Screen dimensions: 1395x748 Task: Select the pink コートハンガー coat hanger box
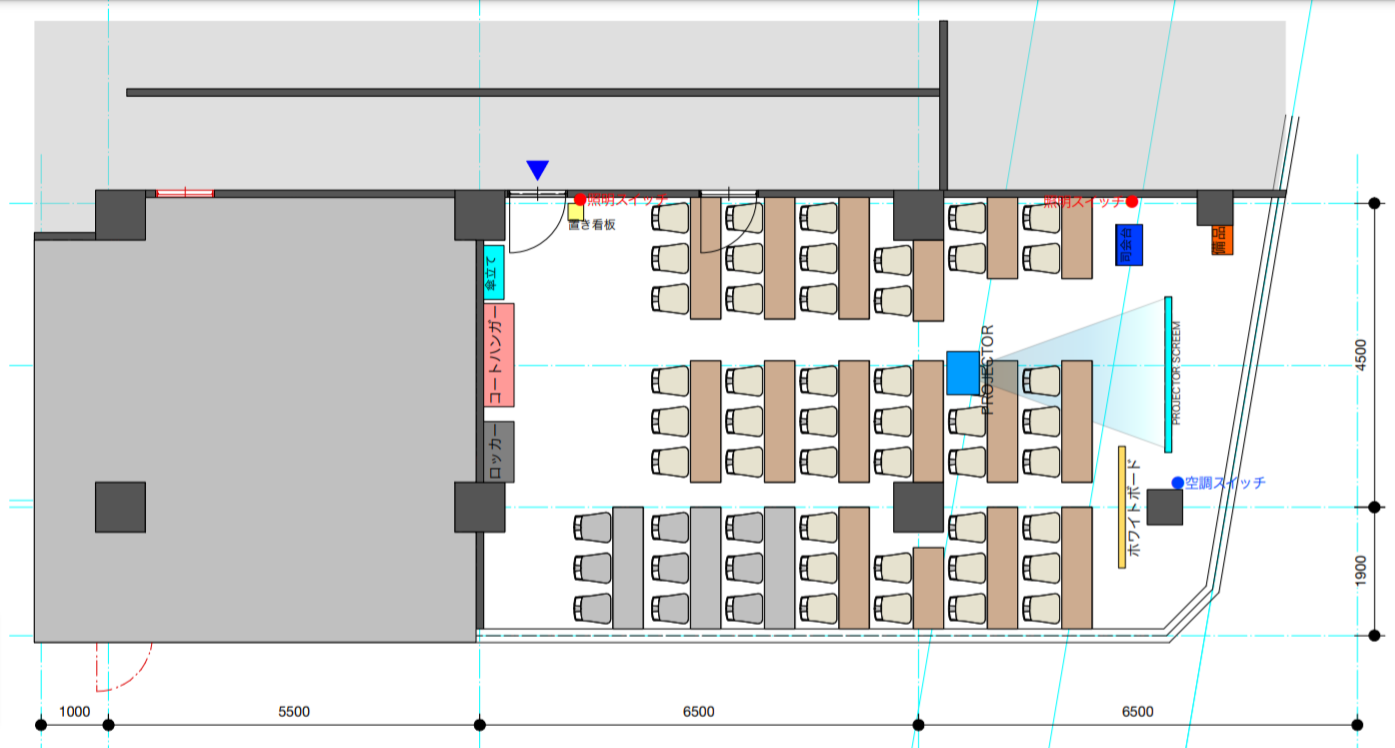tap(499, 355)
